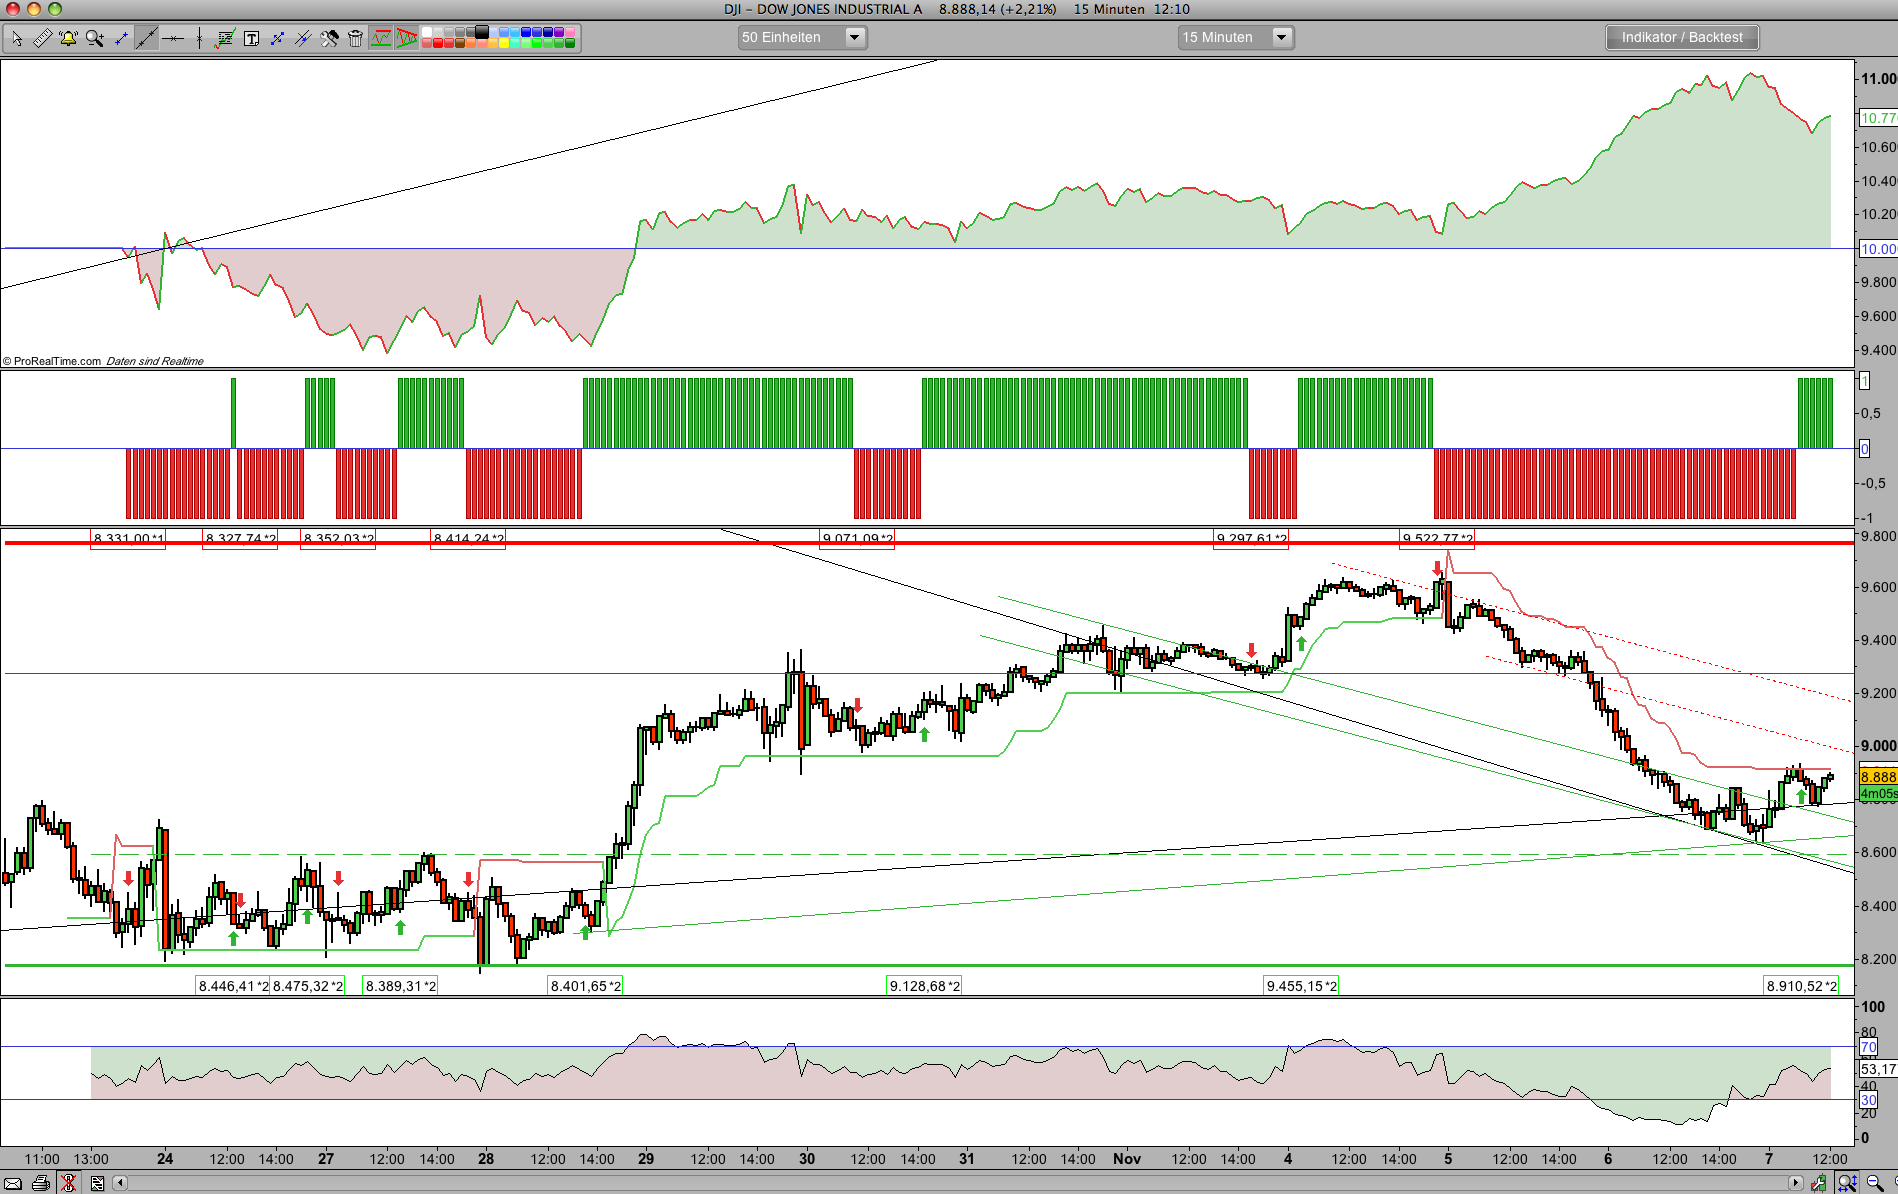This screenshot has width=1898, height=1194.
Task: Click the ProRealTime.com copyright link
Action: click(x=52, y=361)
